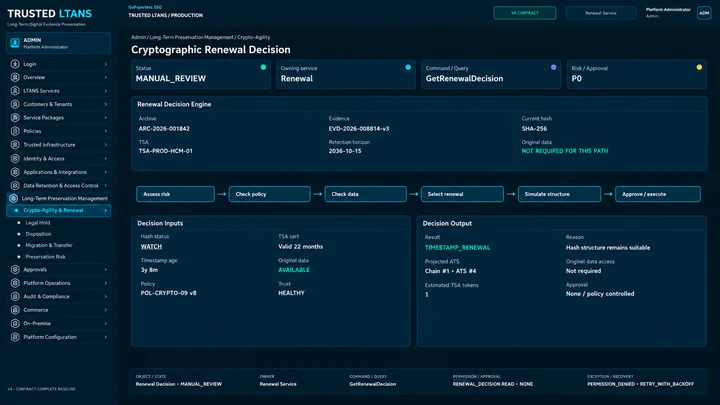Click the ADMIN Platform Administrator card

(58, 43)
